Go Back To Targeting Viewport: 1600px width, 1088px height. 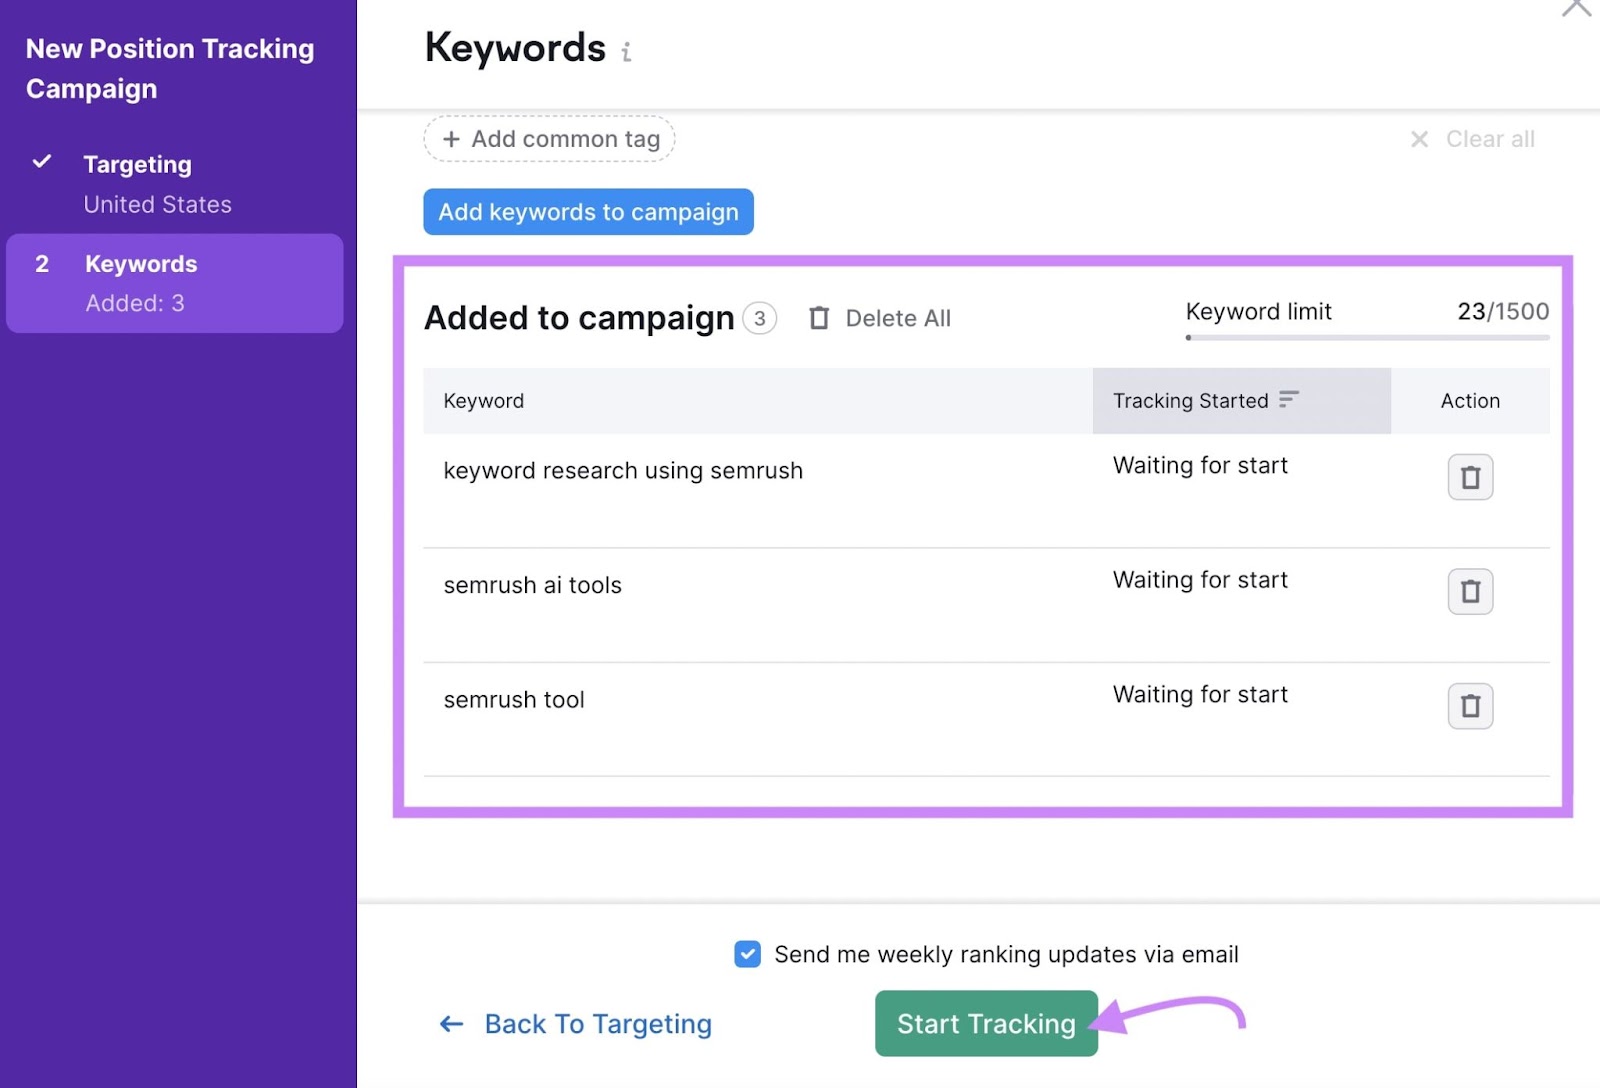click(x=597, y=1023)
